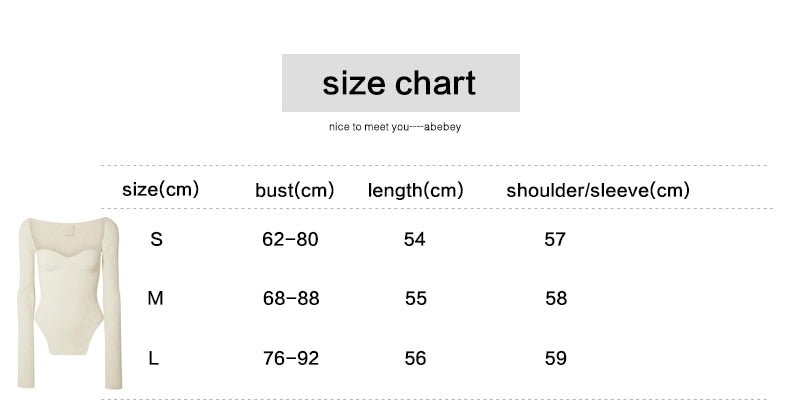Click the "nice to meet you" tagline
The image size is (800, 406).
pyautogui.click(x=394, y=127)
